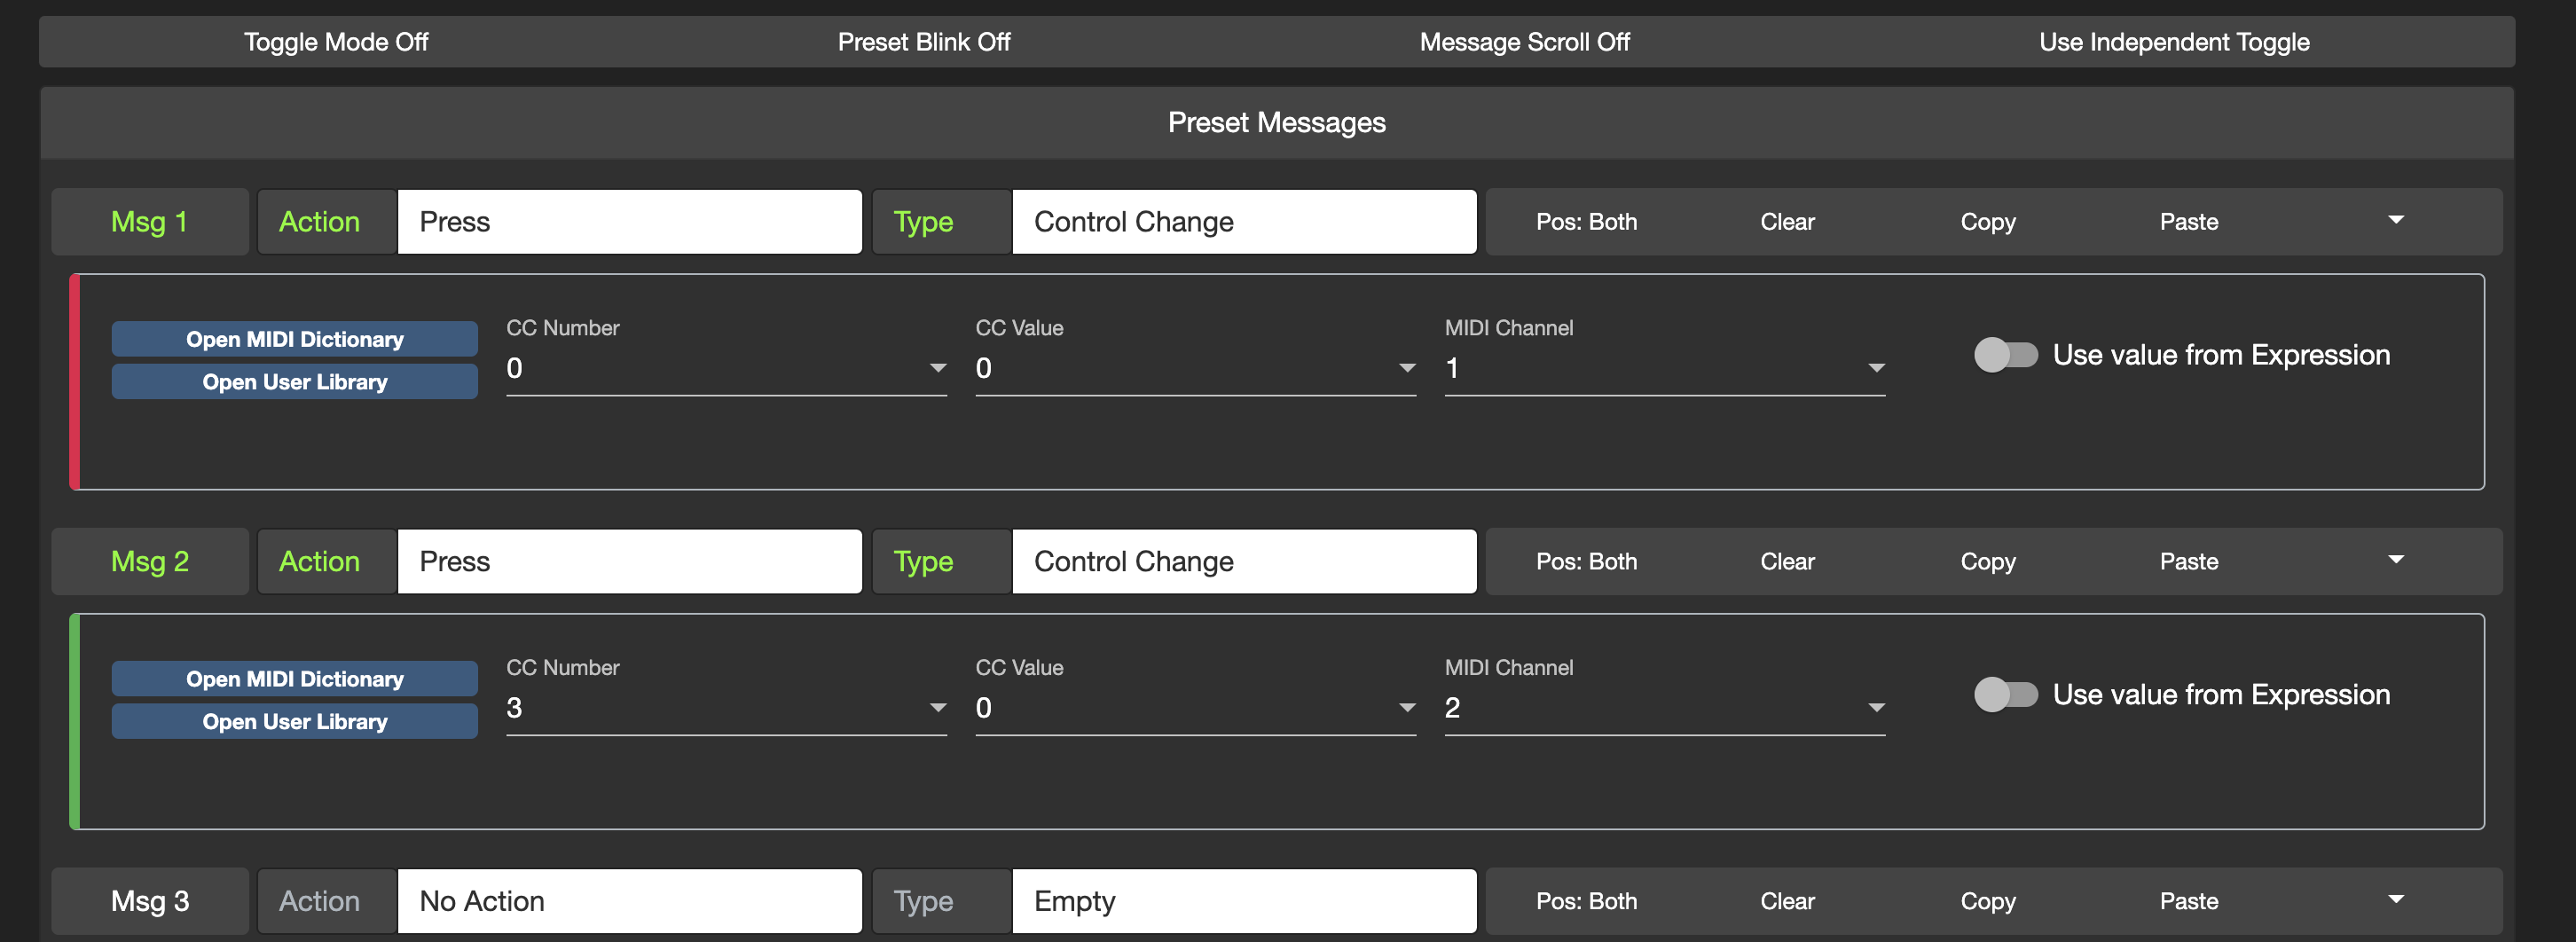Click Preset Blink Off option
The width and height of the screenshot is (2576, 942).
923,42
